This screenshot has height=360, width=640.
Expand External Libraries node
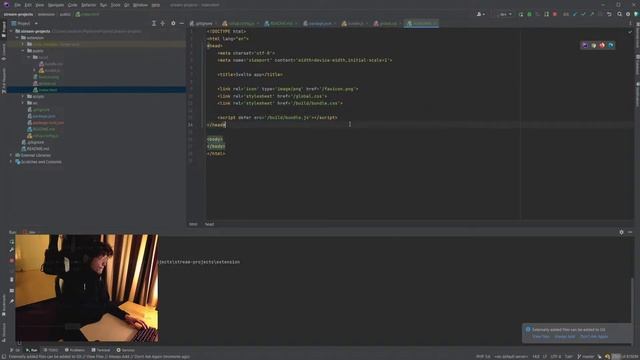pyautogui.click(x=11, y=155)
